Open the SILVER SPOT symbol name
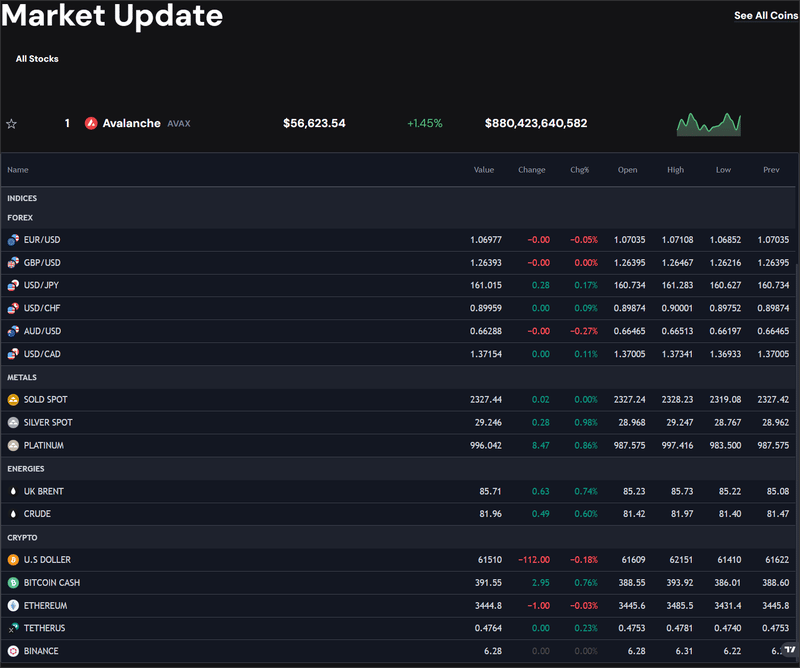The image size is (800, 668). point(48,423)
